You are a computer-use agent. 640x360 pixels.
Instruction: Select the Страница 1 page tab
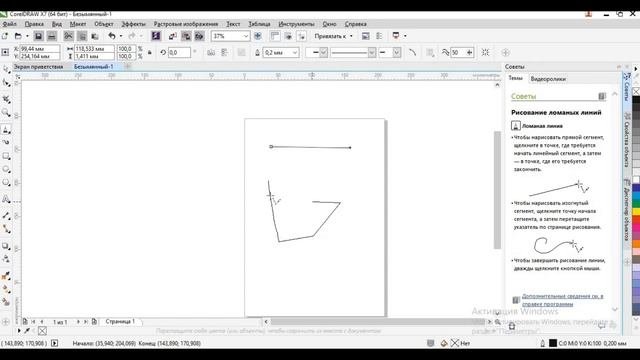pos(120,322)
